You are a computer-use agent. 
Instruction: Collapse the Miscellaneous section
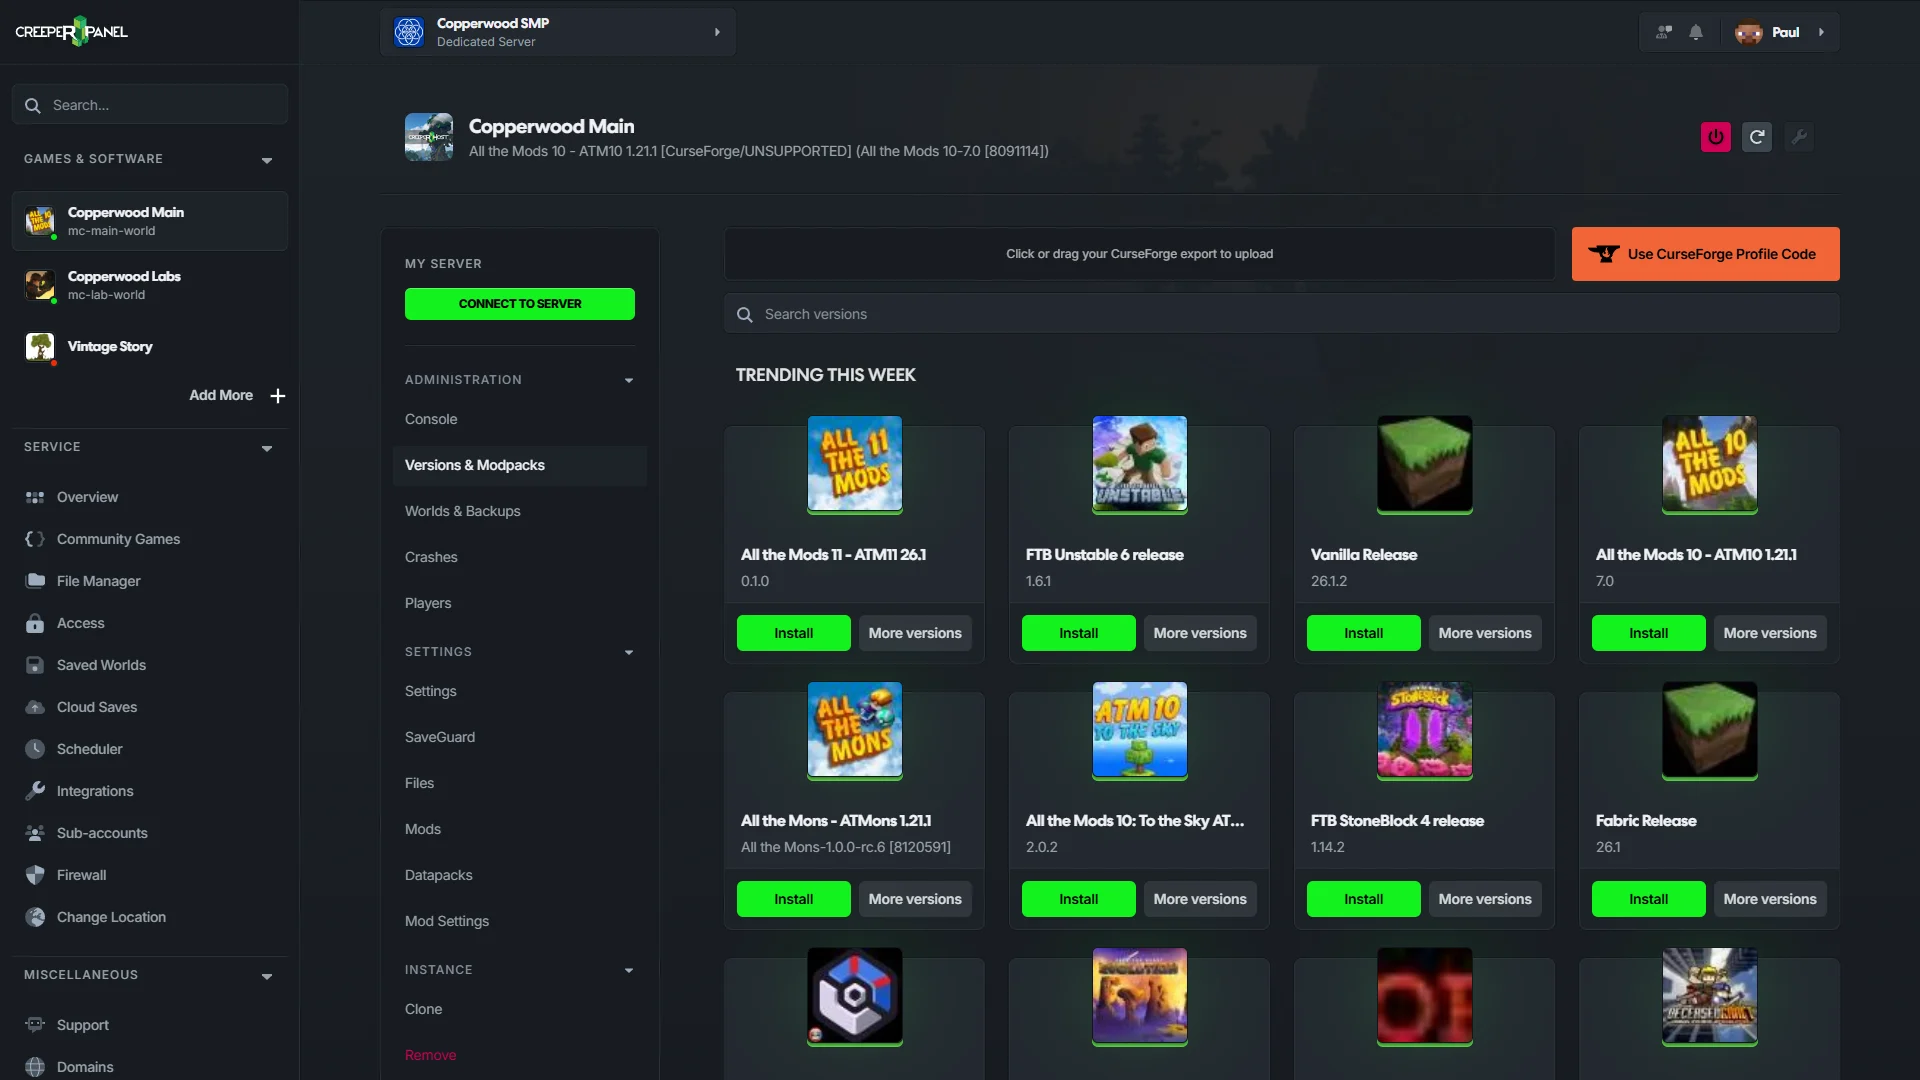click(267, 976)
